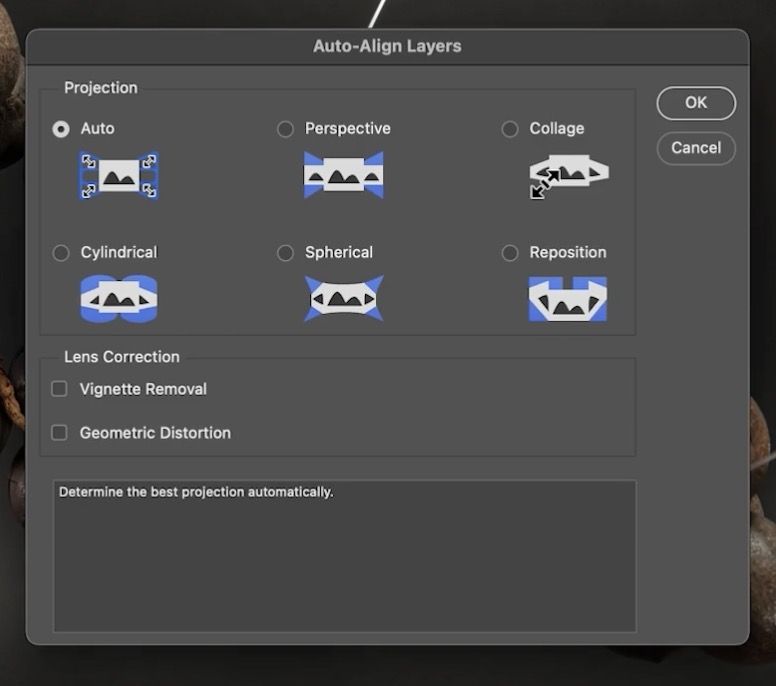This screenshot has height=686, width=776.
Task: Enable the Vignette Removal checkbox
Action: click(60, 389)
